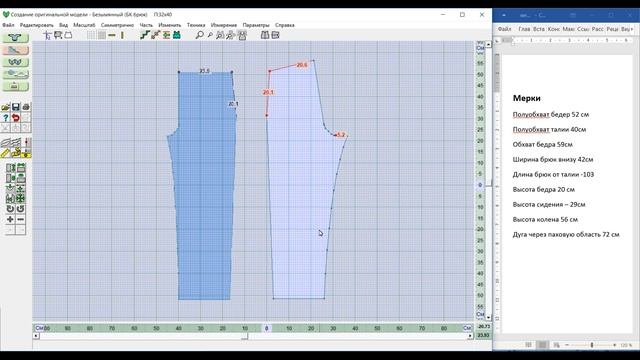The height and width of the screenshot is (360, 640).
Task: Click the red 5.2 measurement label
Action: click(x=341, y=135)
